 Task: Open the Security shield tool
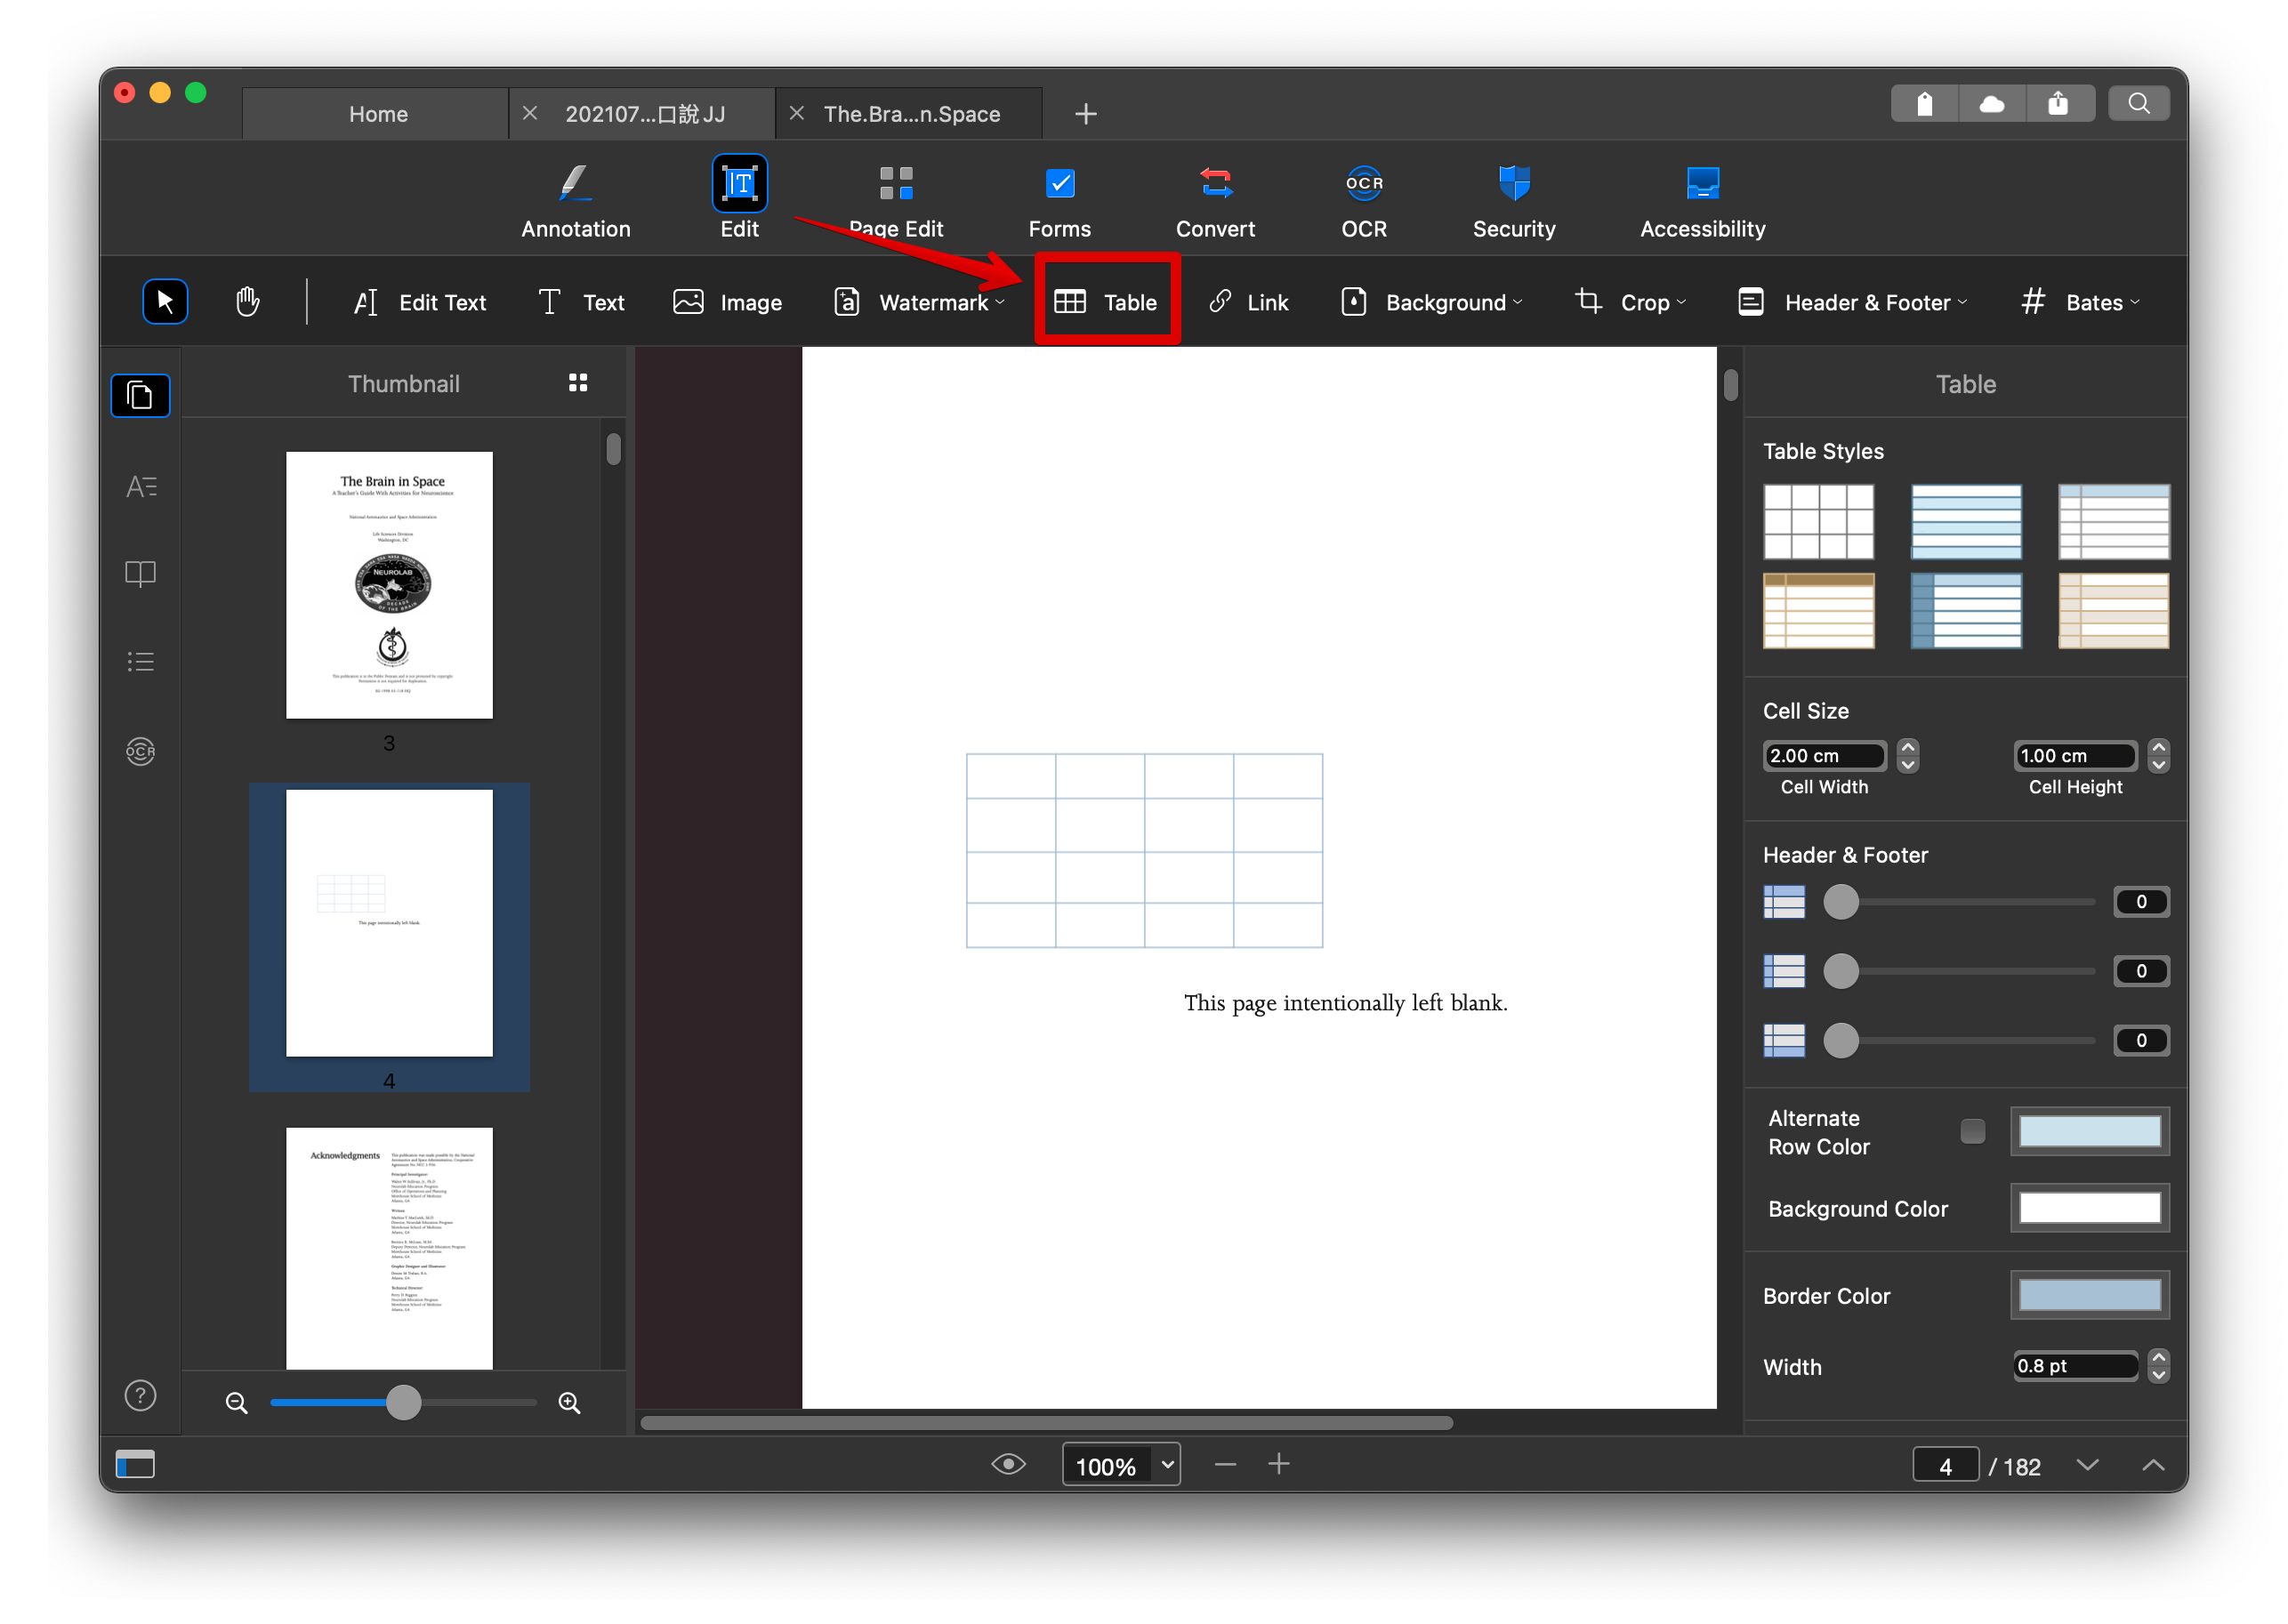coord(1513,184)
